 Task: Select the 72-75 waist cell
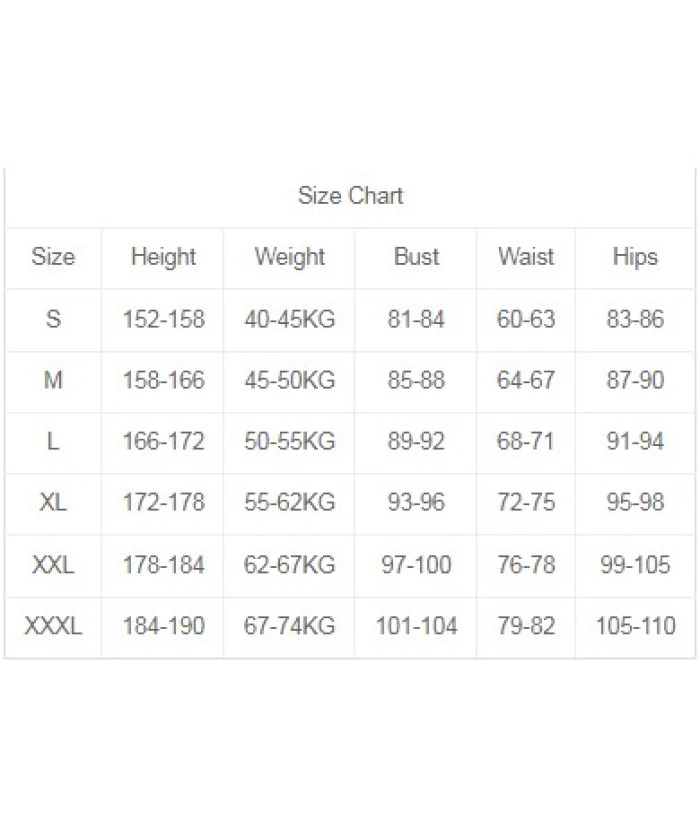coord(526,503)
